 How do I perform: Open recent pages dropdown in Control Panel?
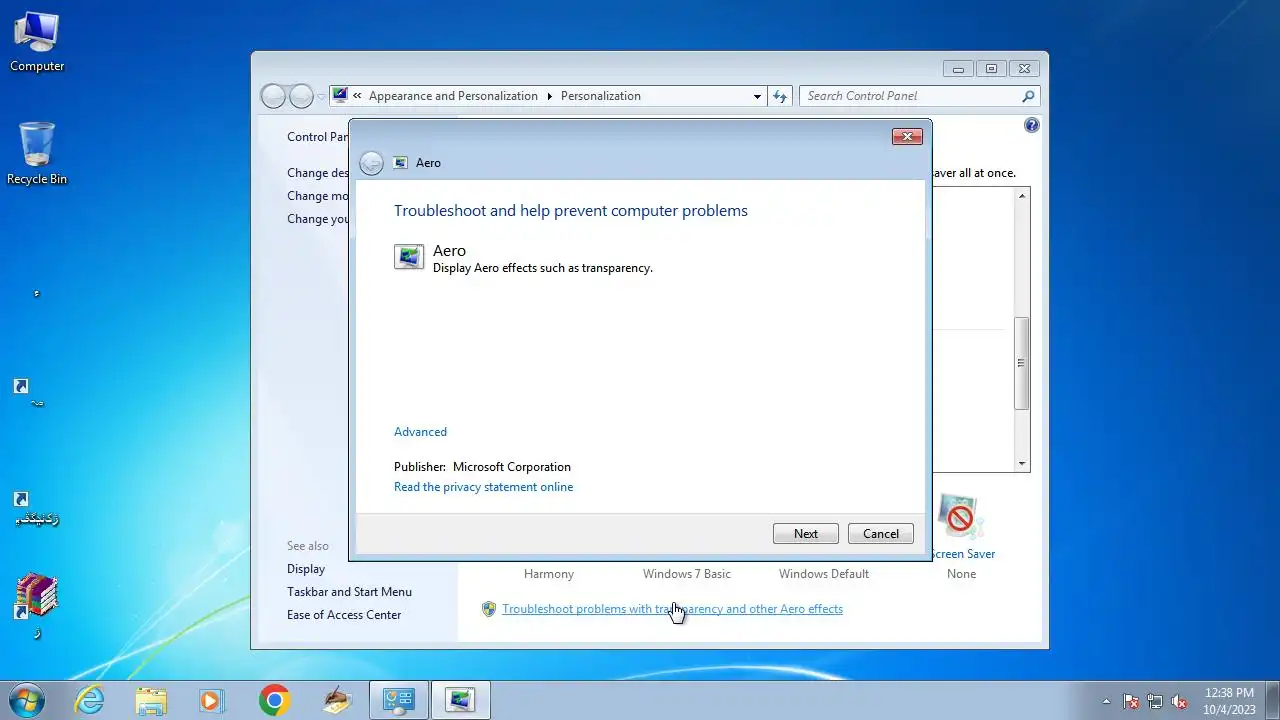[x=321, y=97]
